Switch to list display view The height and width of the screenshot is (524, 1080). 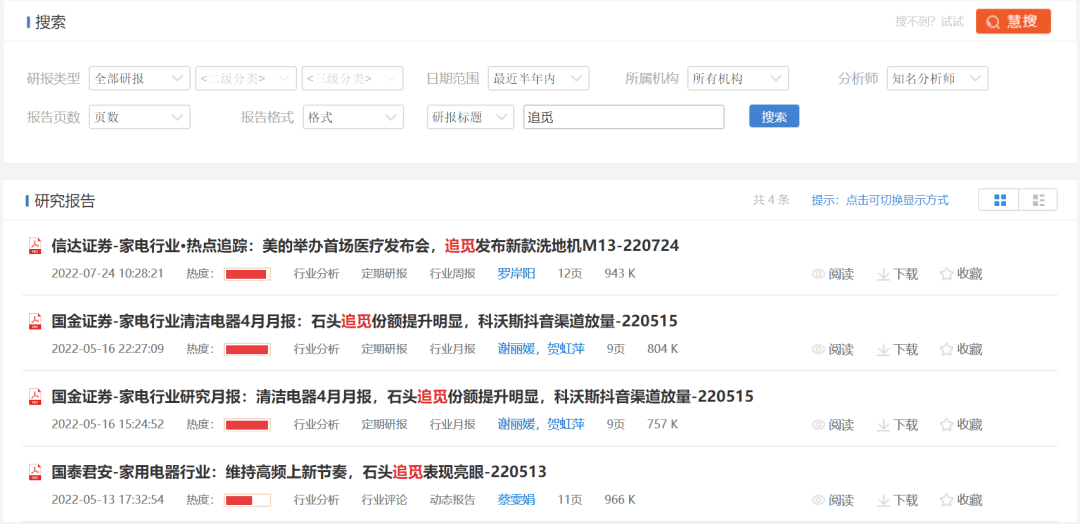[x=1038, y=200]
